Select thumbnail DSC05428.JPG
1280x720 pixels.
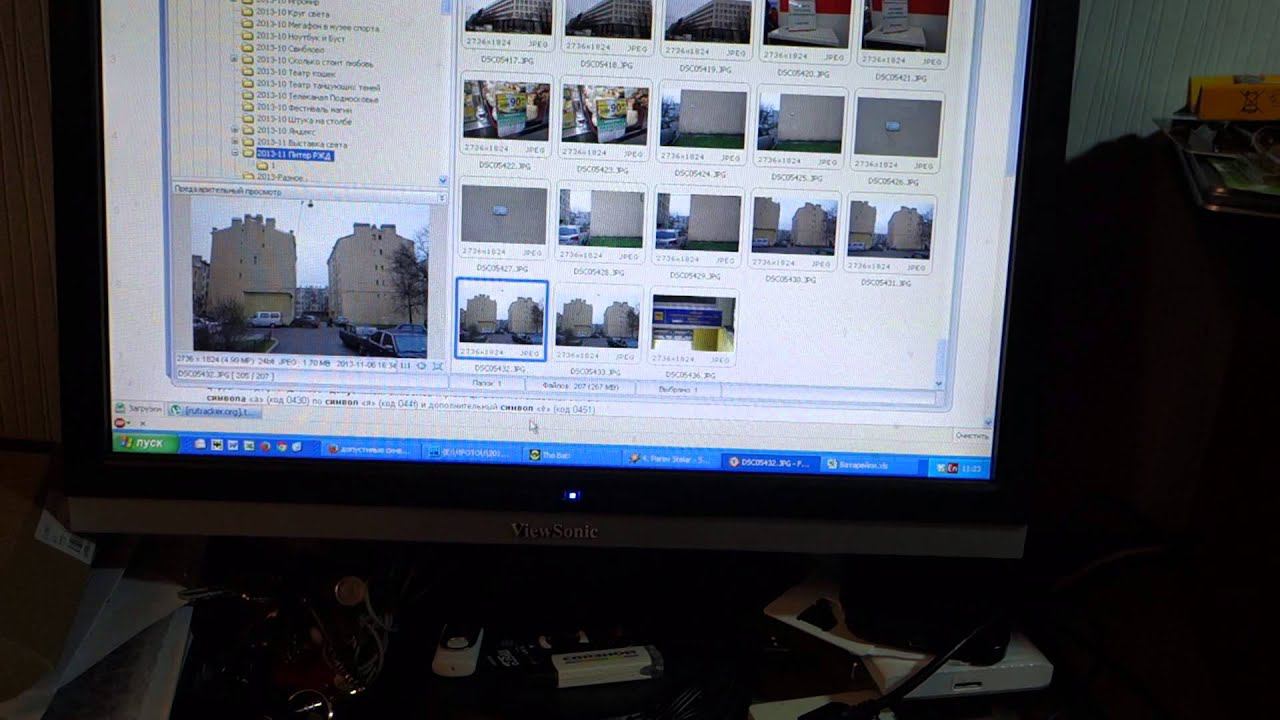click(x=602, y=225)
